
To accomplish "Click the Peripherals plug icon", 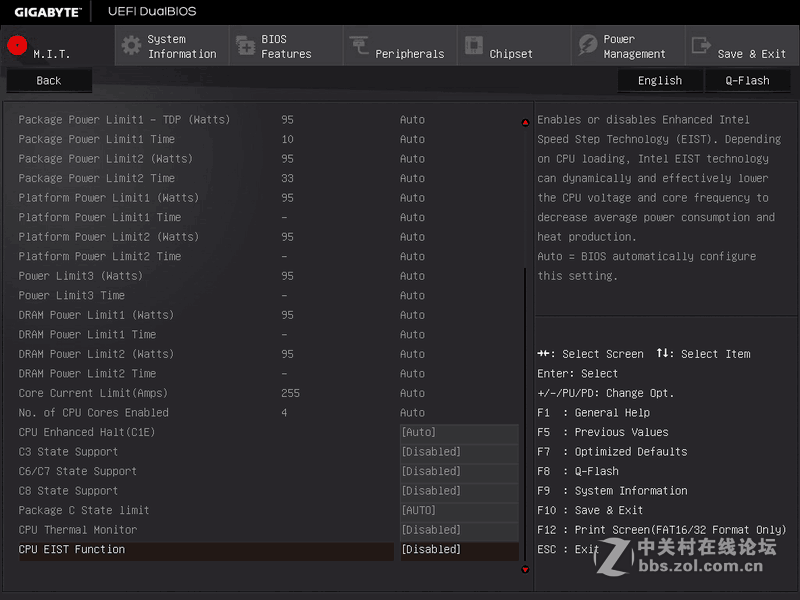I will (x=359, y=46).
